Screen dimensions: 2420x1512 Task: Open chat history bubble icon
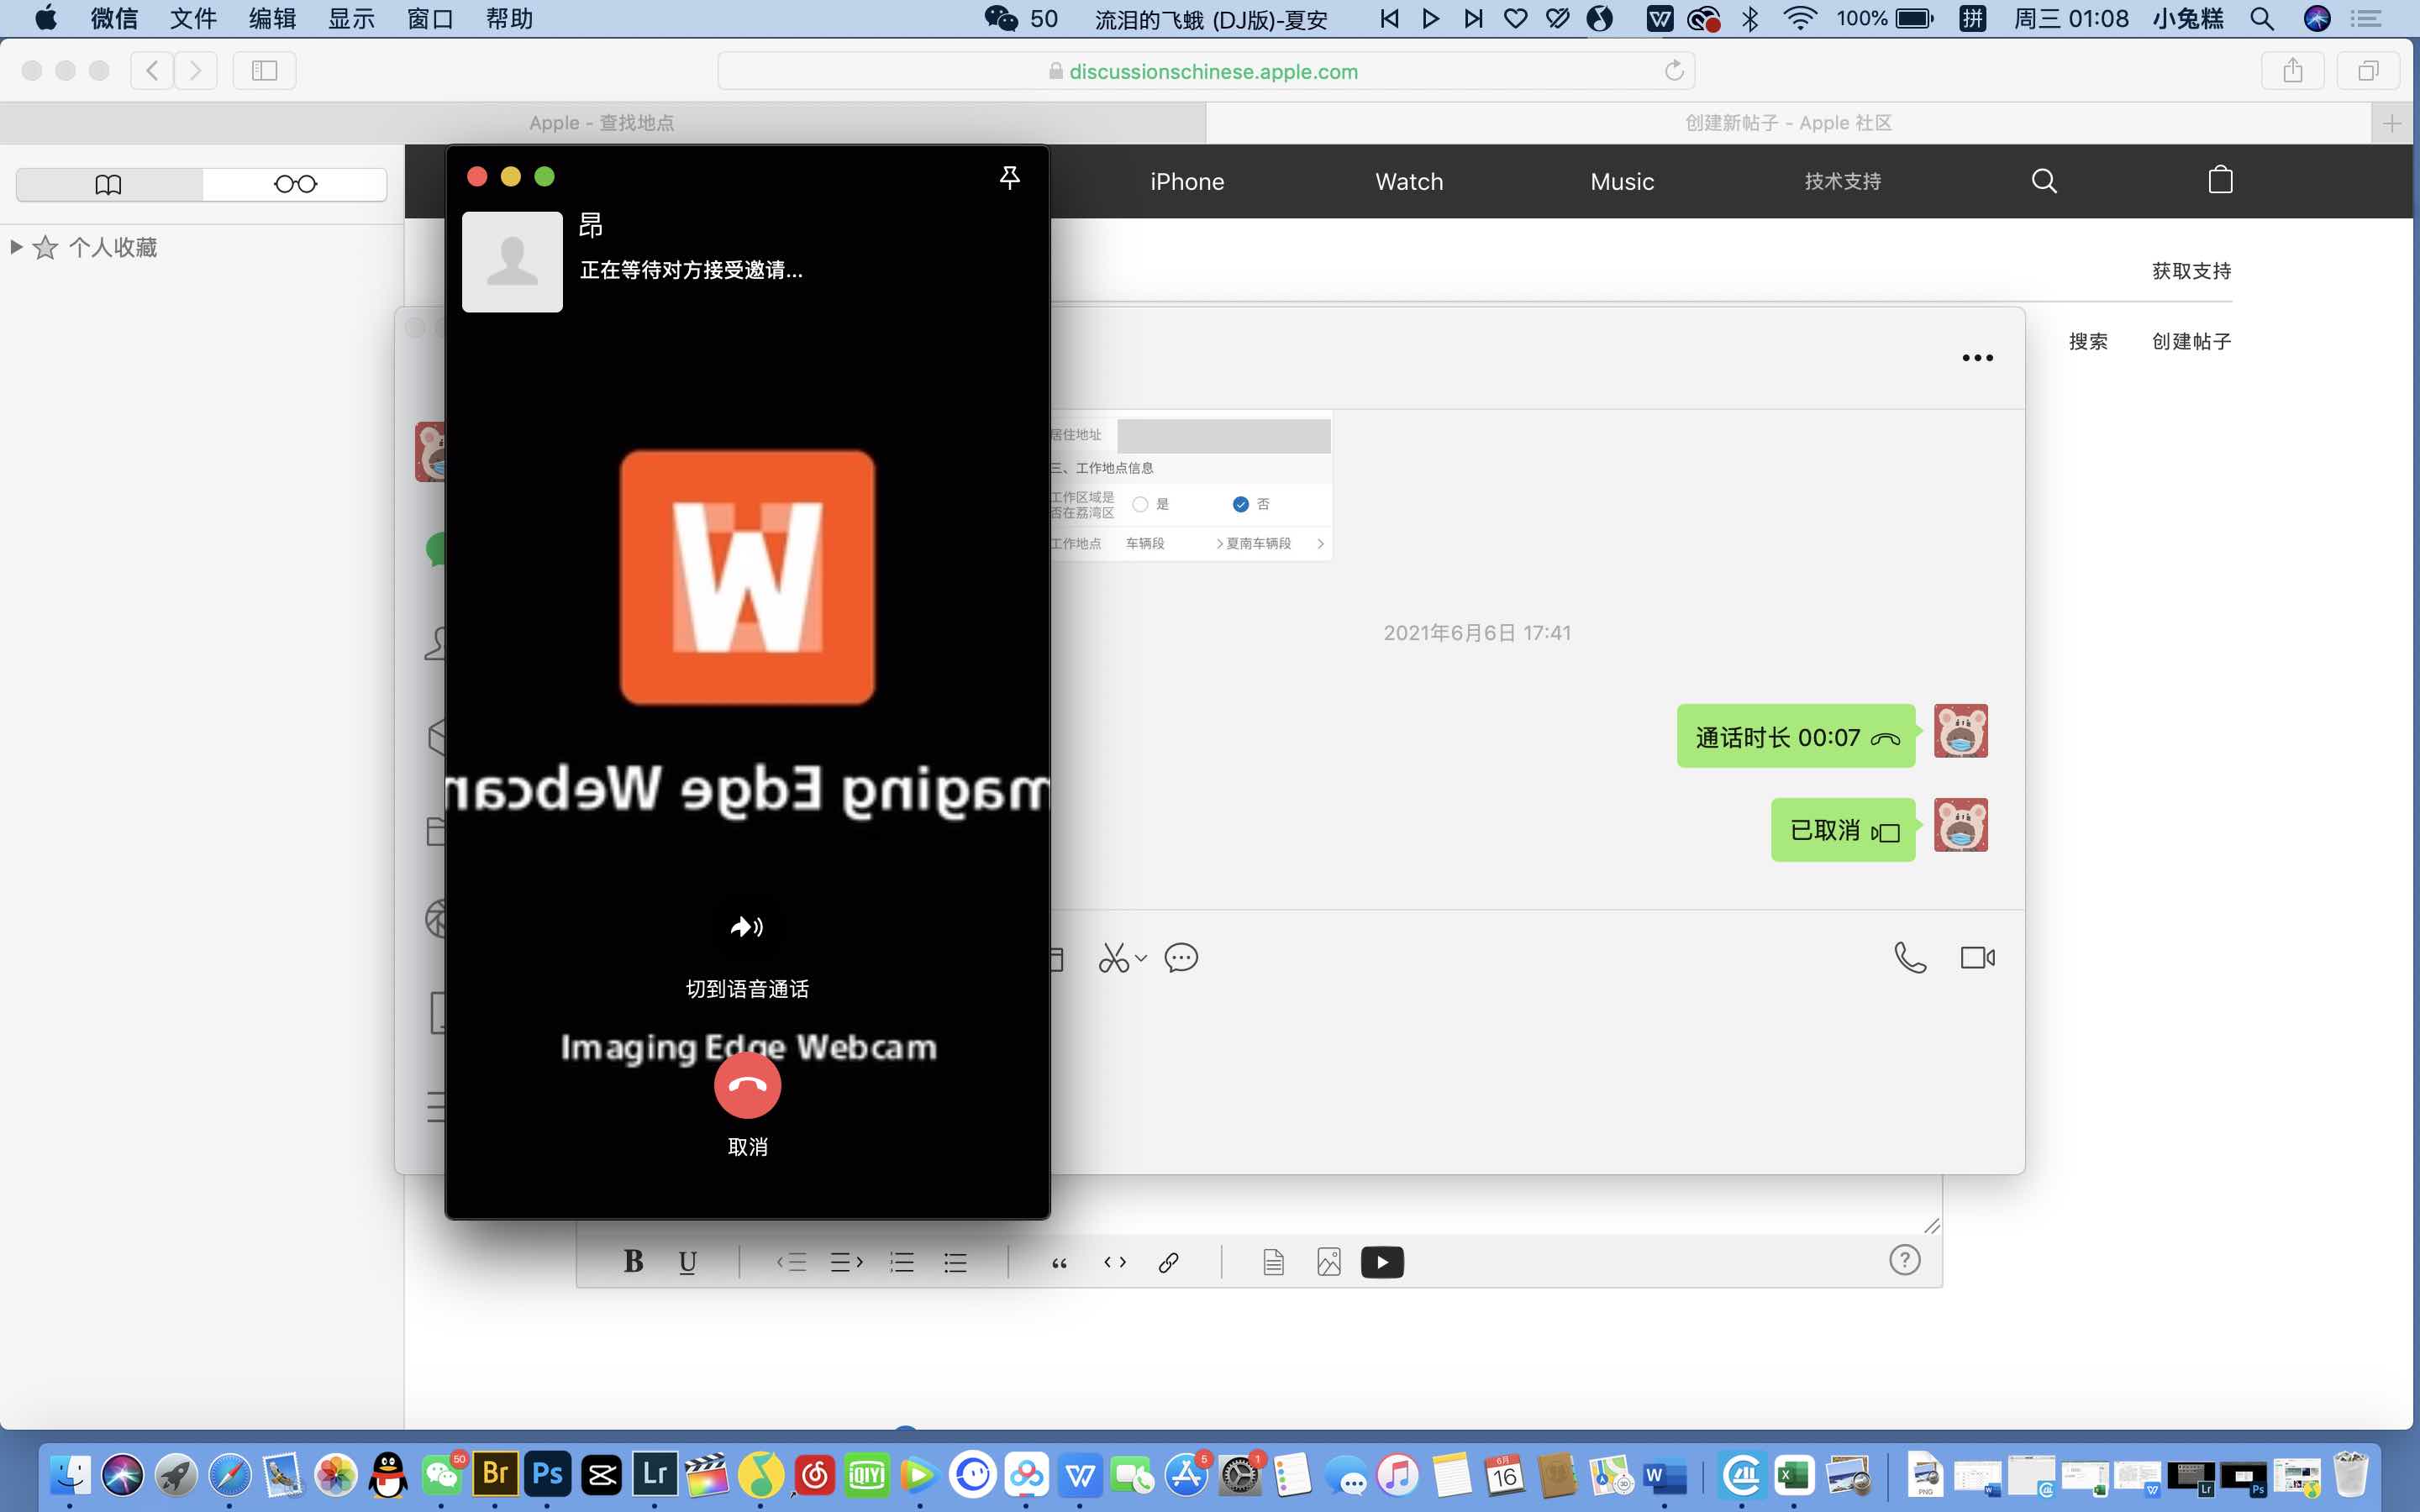pos(1181,958)
